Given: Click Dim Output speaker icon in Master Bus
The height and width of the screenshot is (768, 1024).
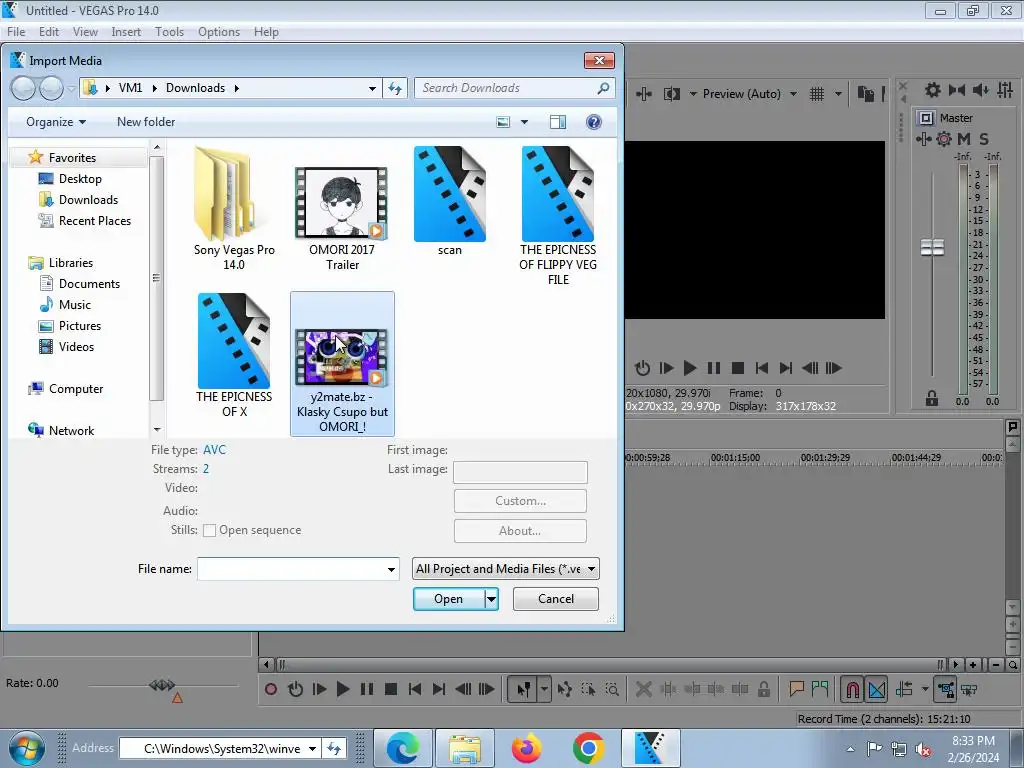Looking at the screenshot, I should (x=981, y=90).
